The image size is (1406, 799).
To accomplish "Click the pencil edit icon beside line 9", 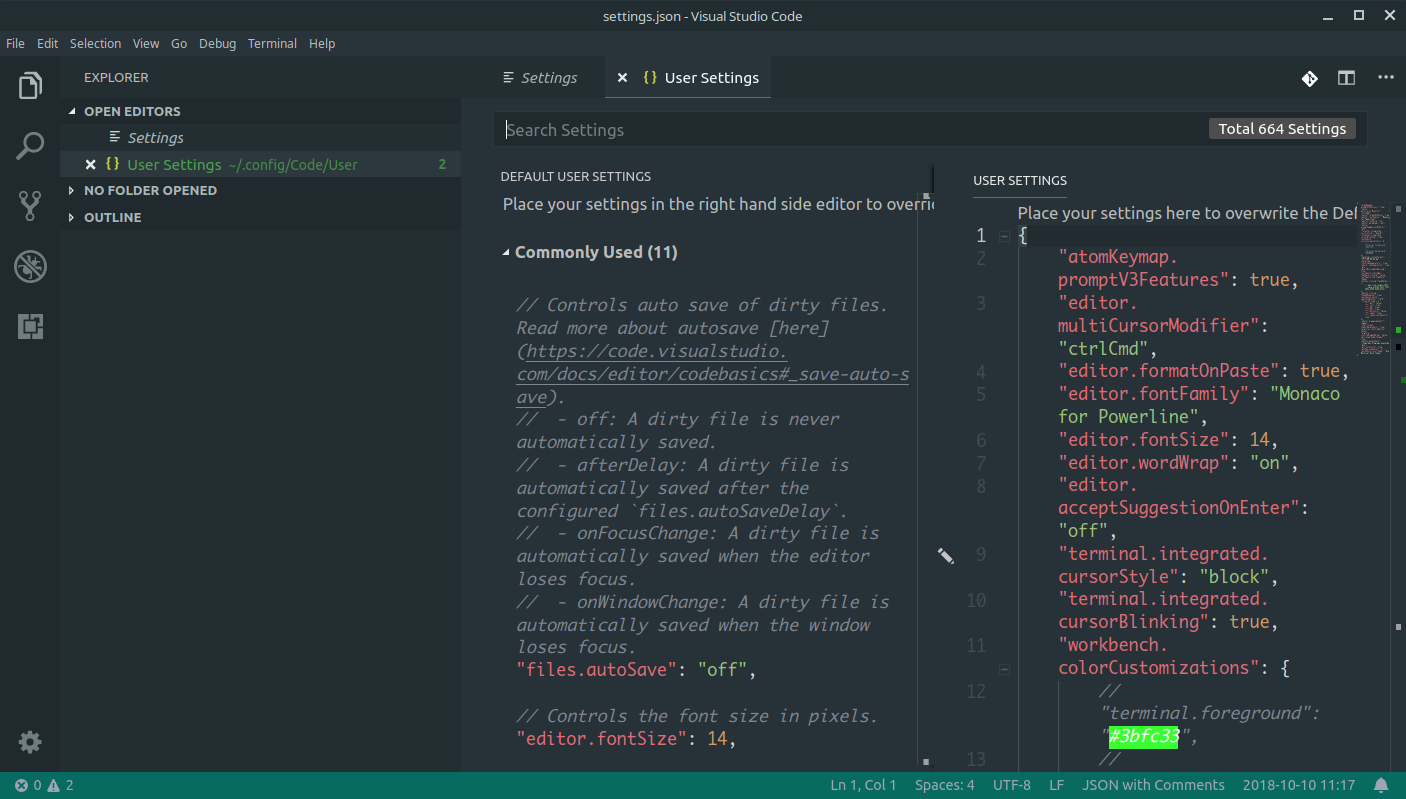I will coord(946,555).
